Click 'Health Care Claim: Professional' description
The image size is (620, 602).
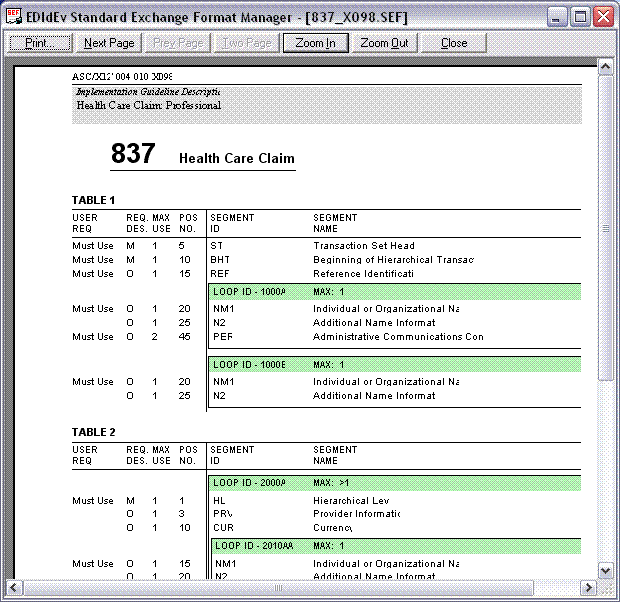149,106
